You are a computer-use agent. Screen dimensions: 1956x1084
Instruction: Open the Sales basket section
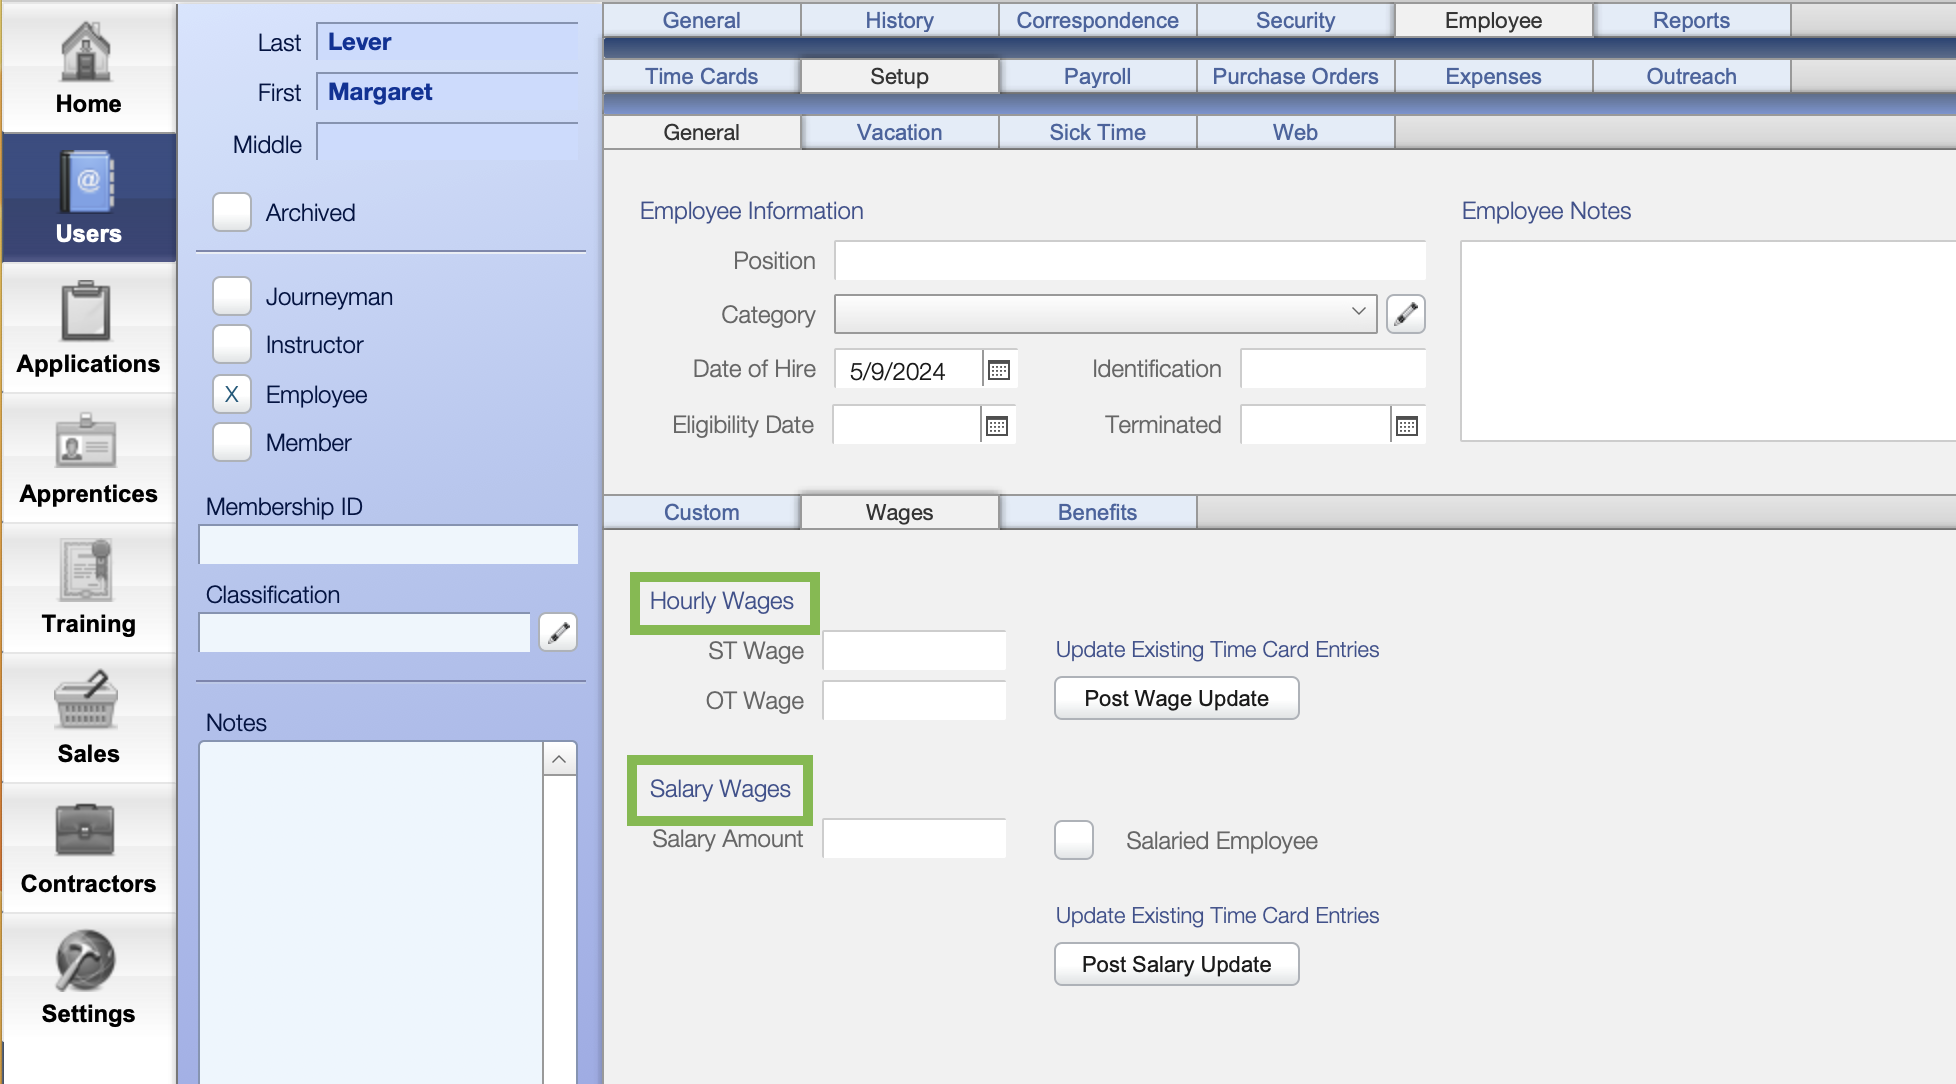coord(88,718)
